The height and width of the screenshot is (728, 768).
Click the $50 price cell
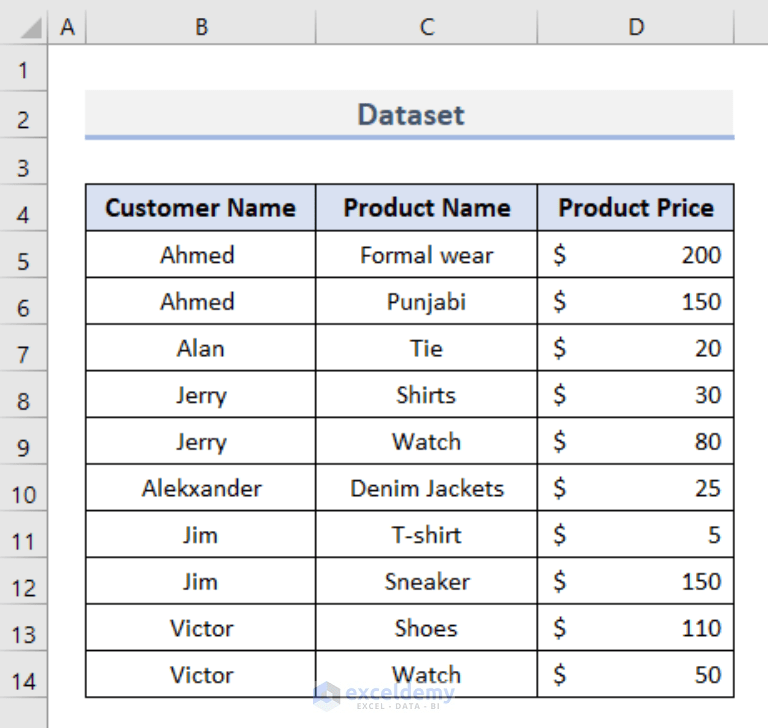tap(636, 675)
